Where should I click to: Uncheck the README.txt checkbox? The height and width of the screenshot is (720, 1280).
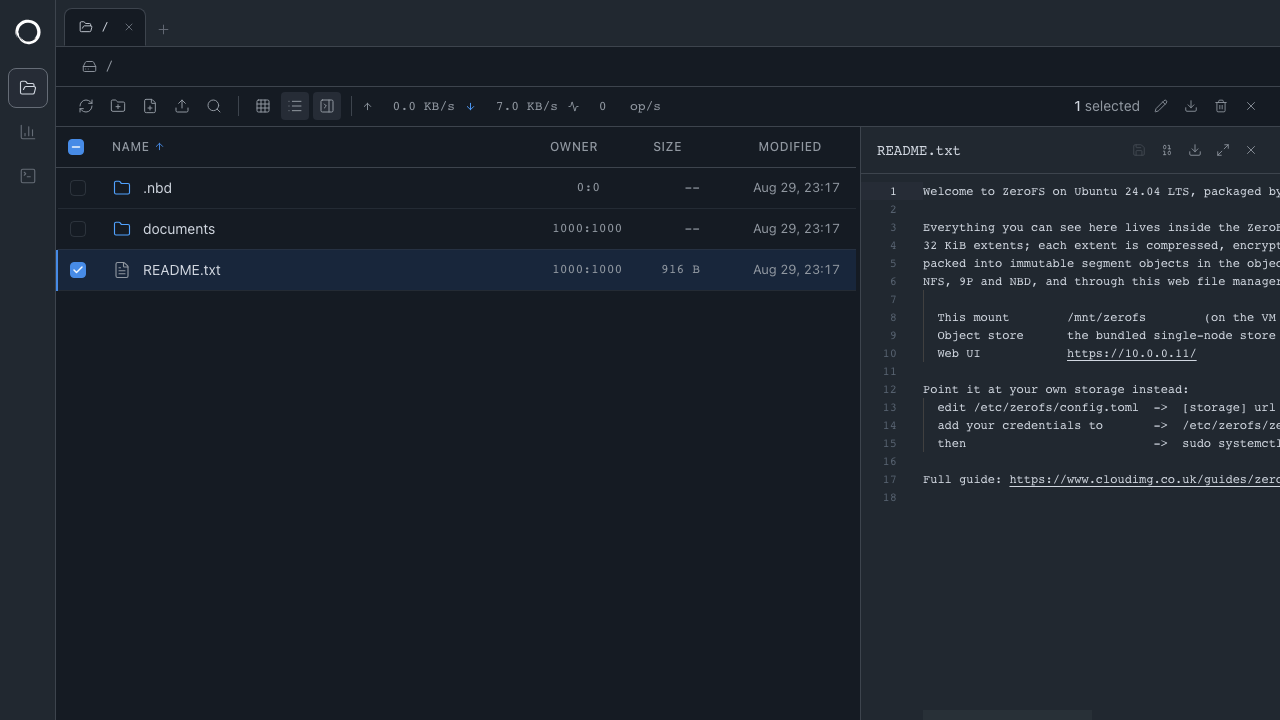click(x=78, y=270)
